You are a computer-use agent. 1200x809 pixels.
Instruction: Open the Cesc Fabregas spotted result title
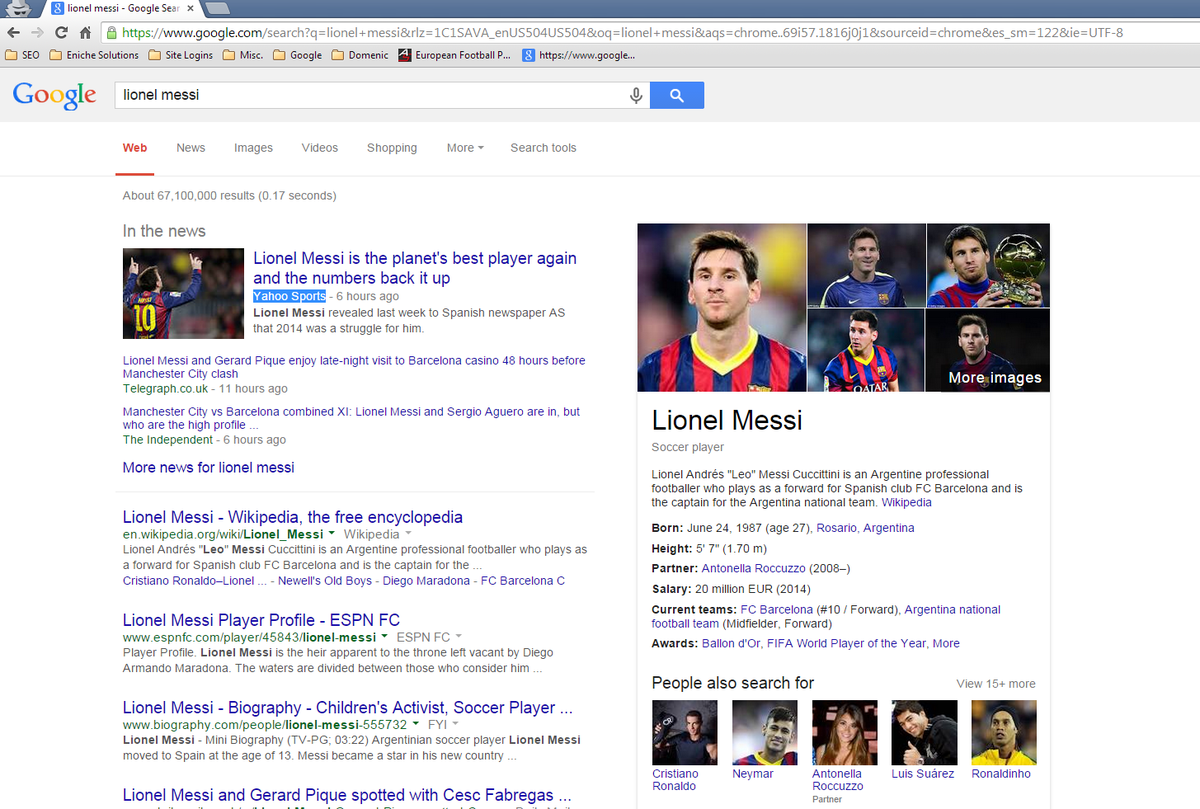(347, 795)
